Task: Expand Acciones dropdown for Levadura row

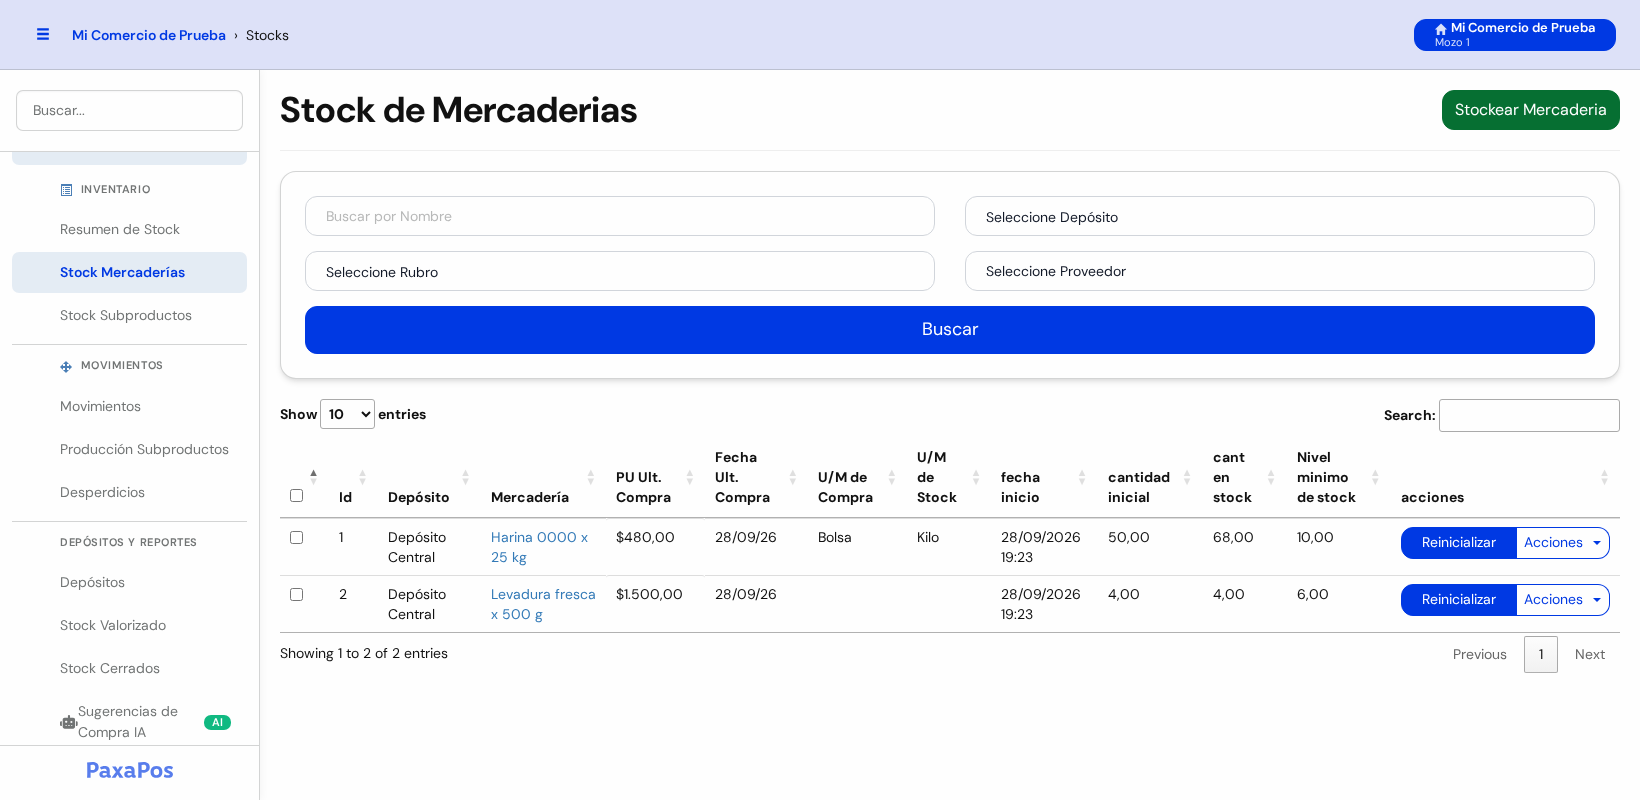Action: pyautogui.click(x=1563, y=600)
